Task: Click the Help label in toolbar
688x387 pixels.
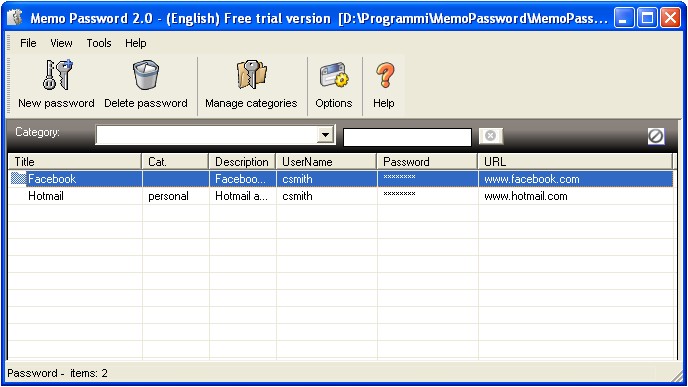Action: point(383,103)
